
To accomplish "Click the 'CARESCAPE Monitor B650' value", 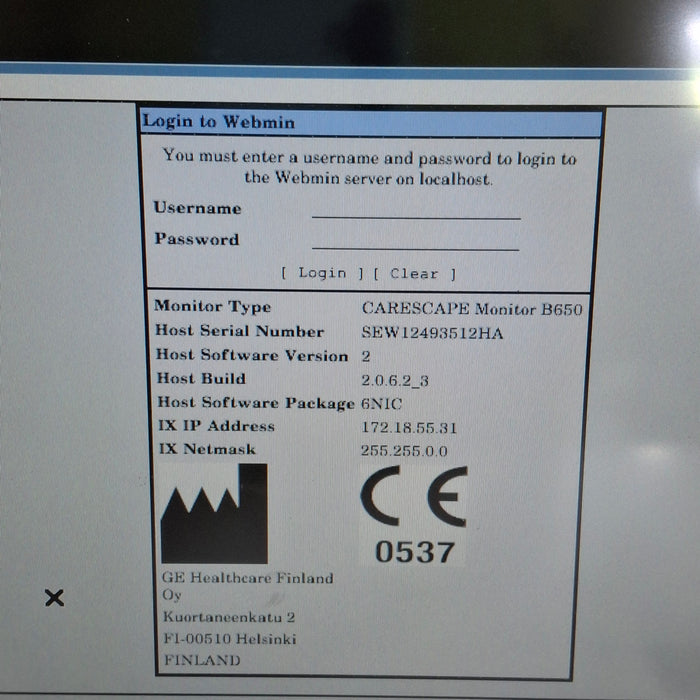I will click(472, 309).
